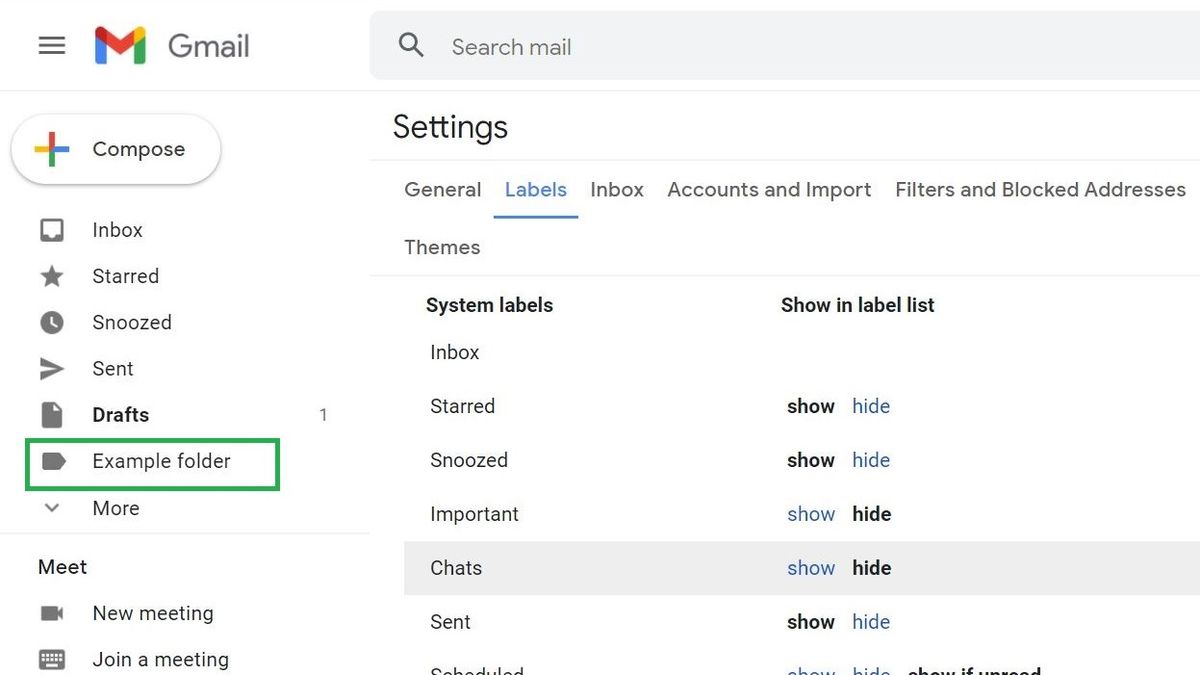The width and height of the screenshot is (1200, 675).
Task: Click the Starred star icon
Action: (x=52, y=276)
